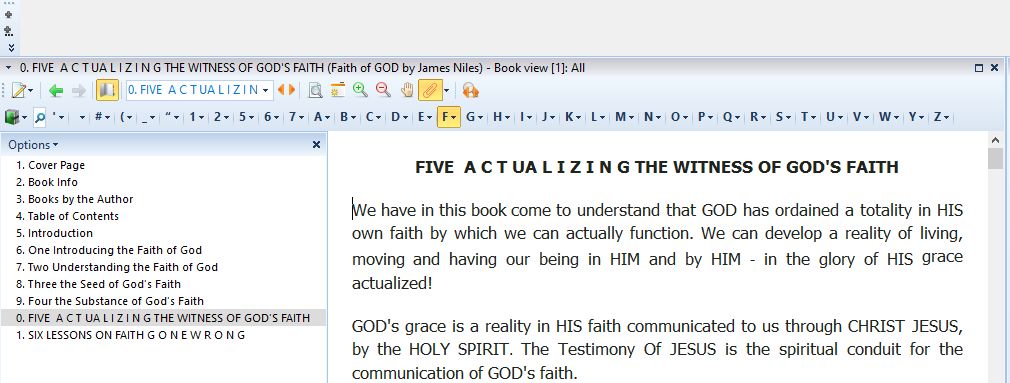Expand the Options dropdown in sidebar
The height and width of the screenshot is (383, 1010).
pos(33,145)
